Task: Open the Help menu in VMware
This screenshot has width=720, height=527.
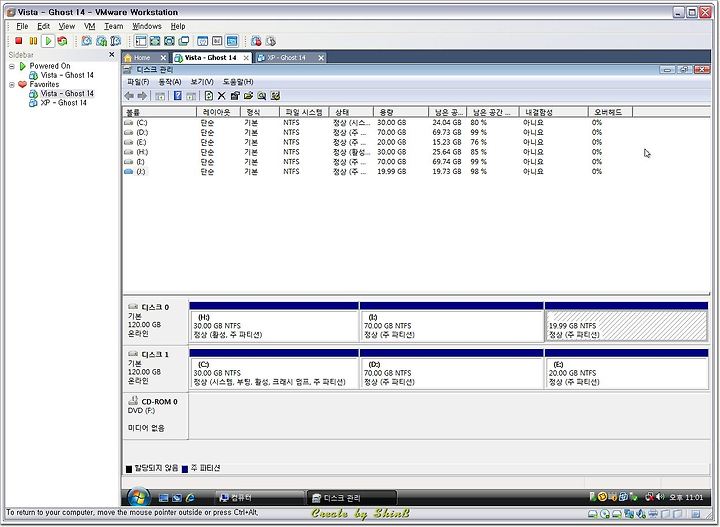Action: [x=178, y=26]
